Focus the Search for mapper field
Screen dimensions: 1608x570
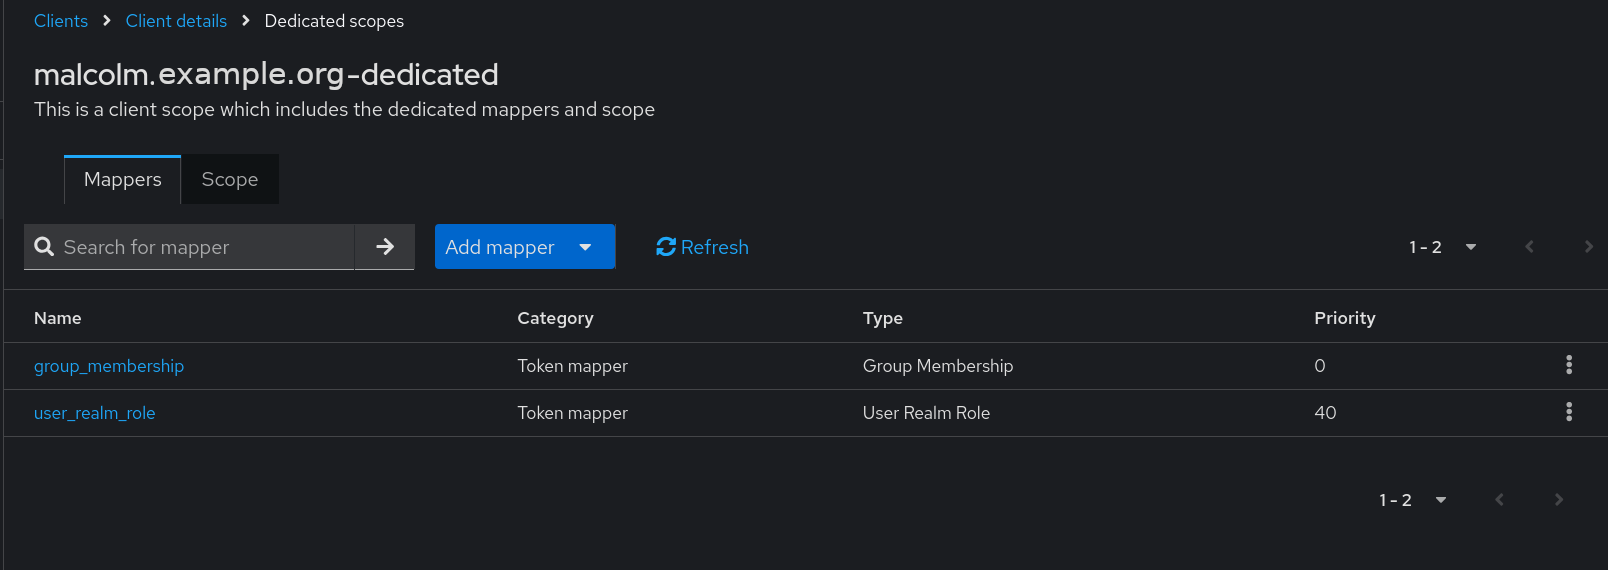(x=189, y=247)
